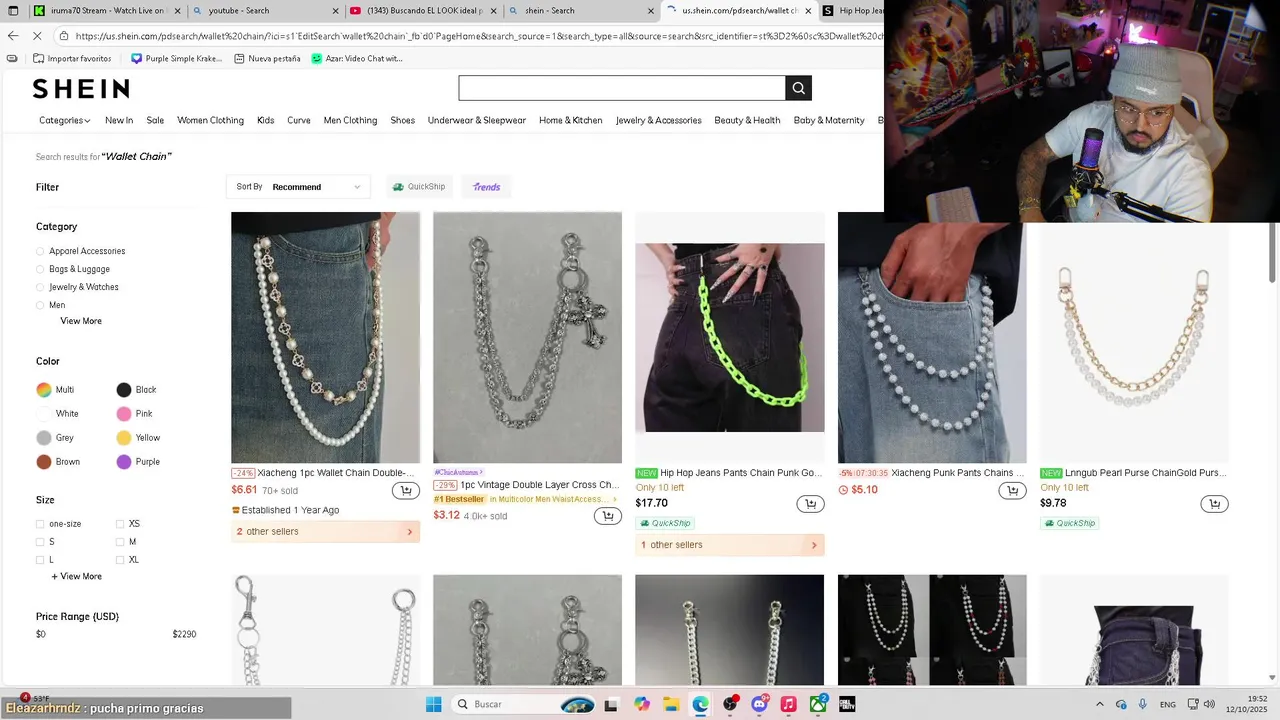1280x720 pixels.
Task: Open Nueva pestaña bookmark
Action: pos(267,59)
